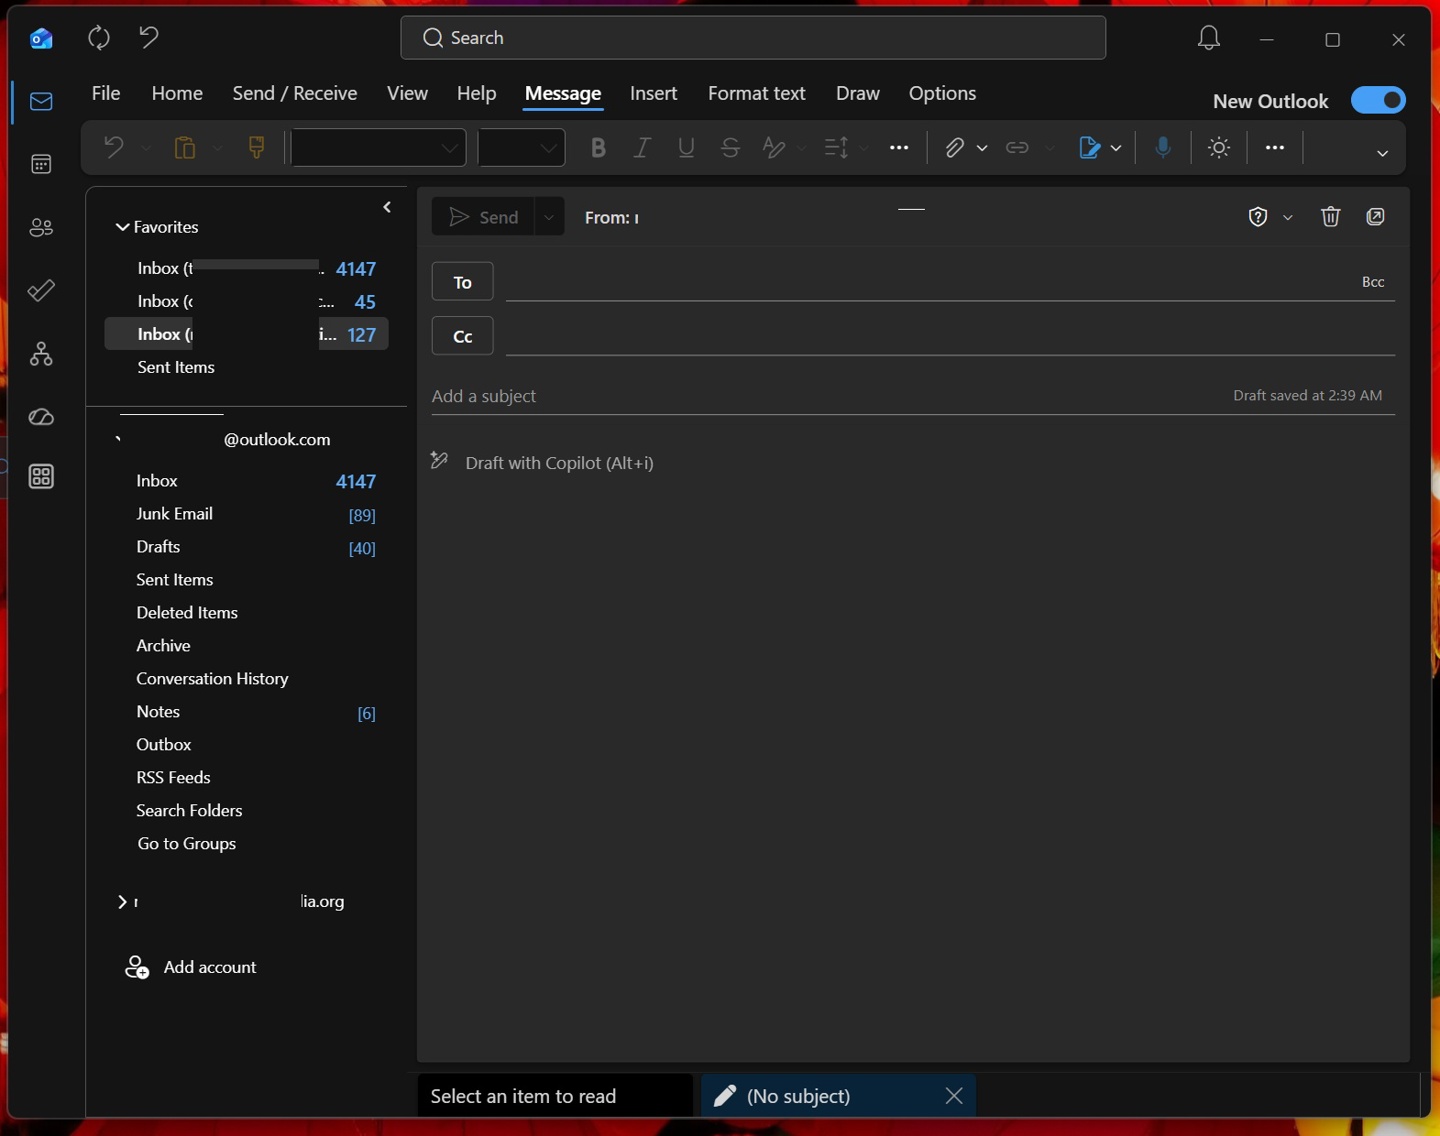Collapse the Favorites section

122,227
